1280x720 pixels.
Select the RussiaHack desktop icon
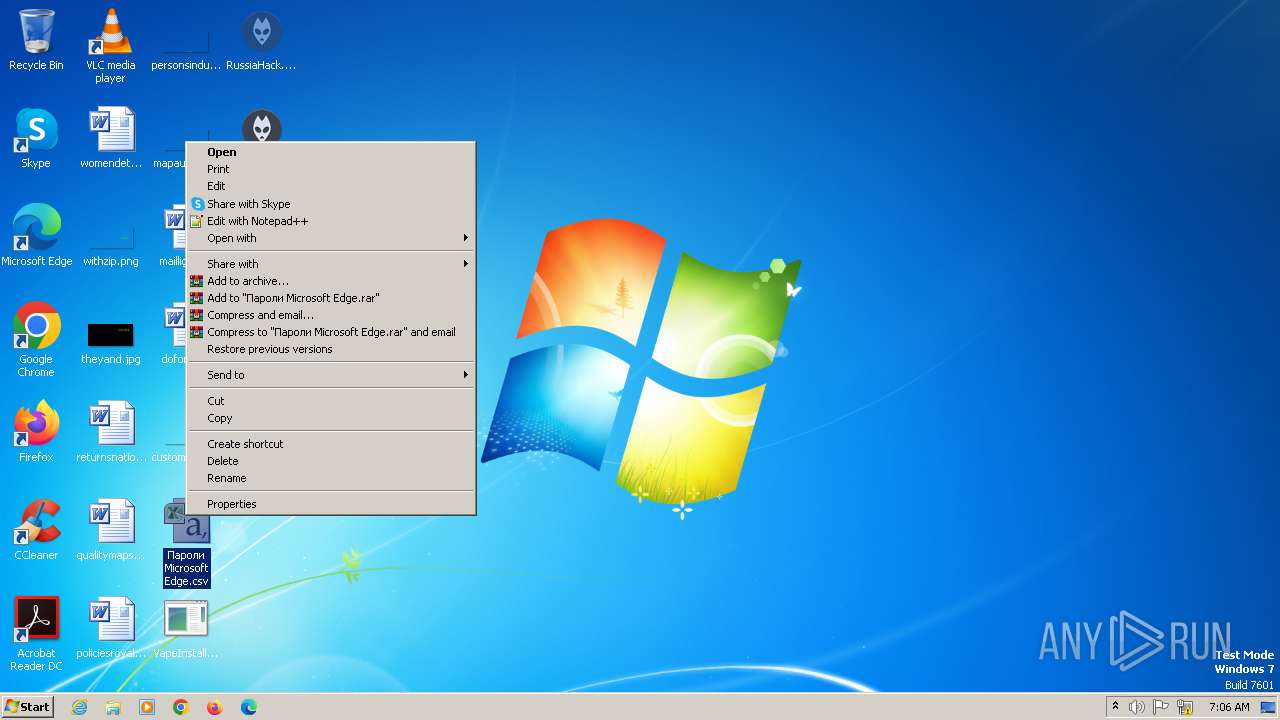[261, 40]
